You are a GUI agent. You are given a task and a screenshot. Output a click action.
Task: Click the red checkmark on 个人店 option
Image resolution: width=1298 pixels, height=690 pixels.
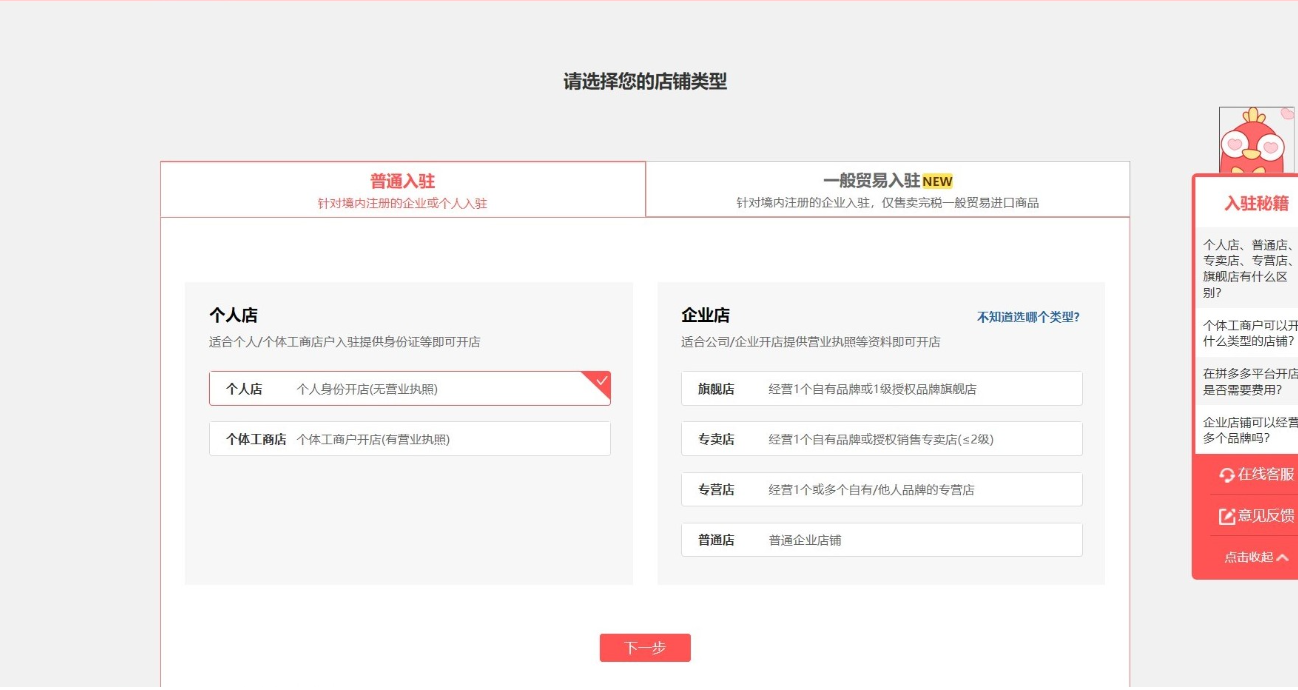click(599, 381)
